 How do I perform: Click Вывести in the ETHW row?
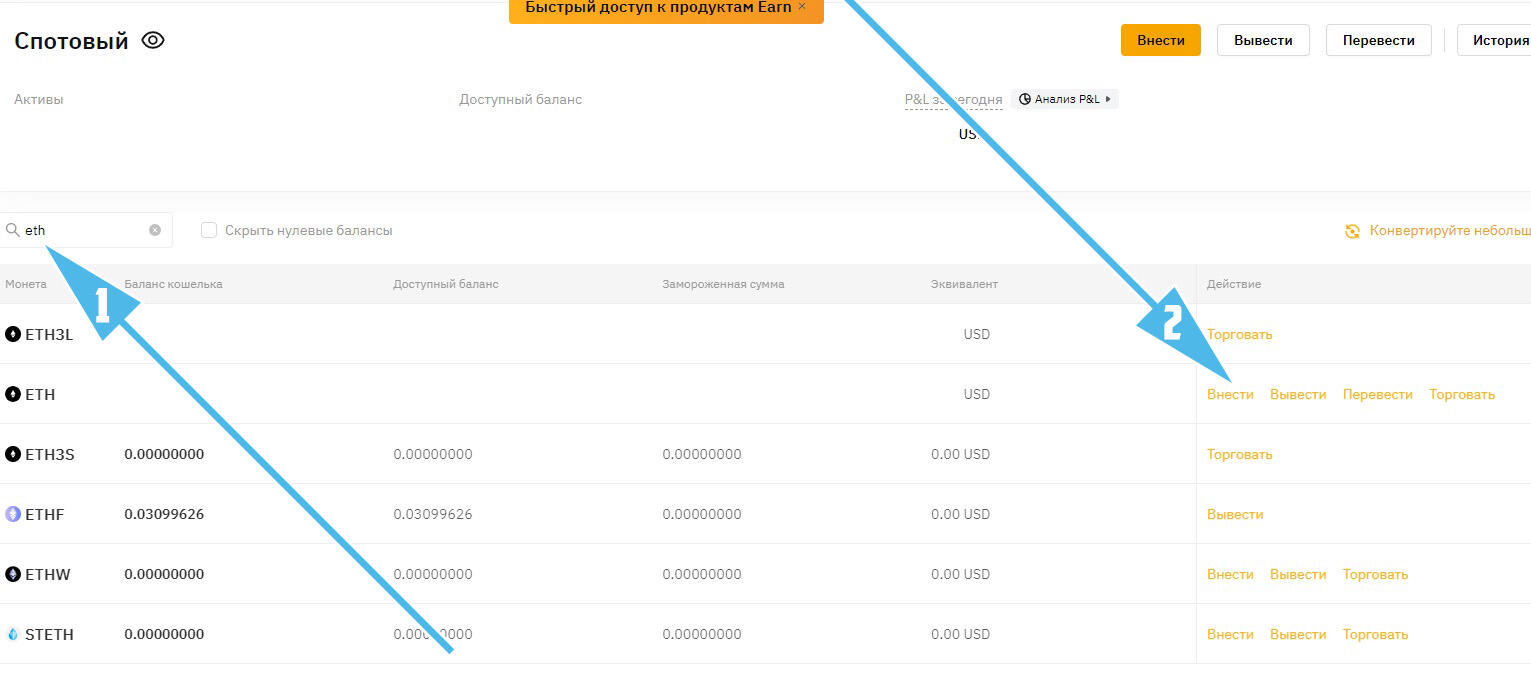1298,574
